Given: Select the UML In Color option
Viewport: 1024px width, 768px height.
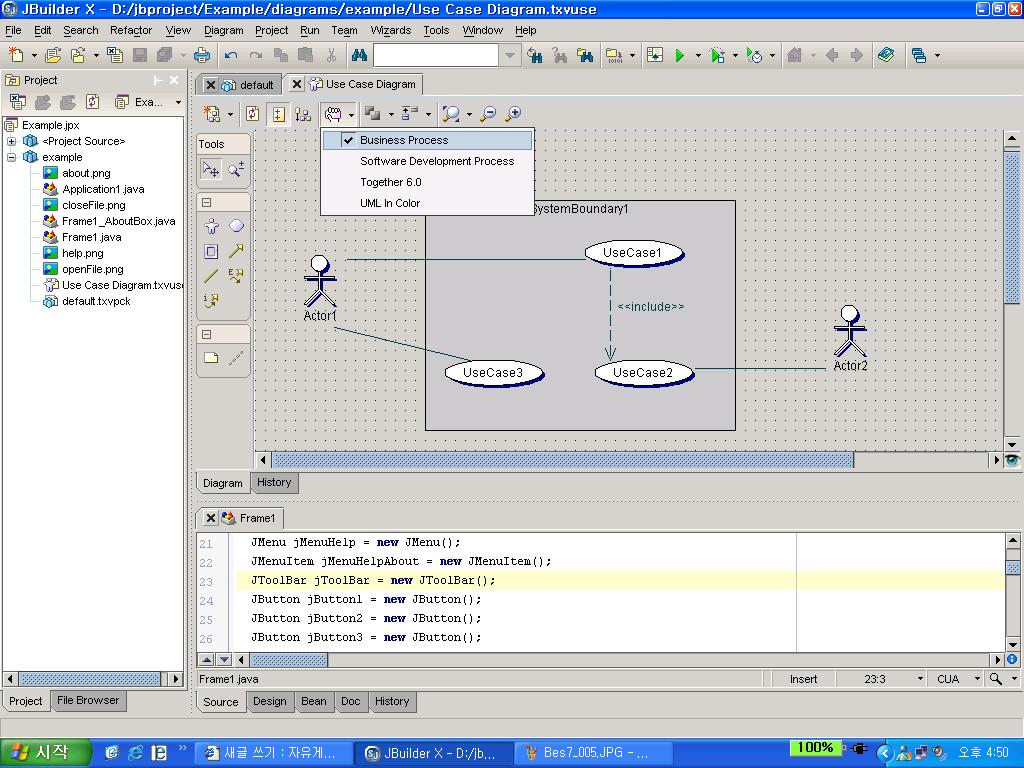Looking at the screenshot, I should pos(390,203).
